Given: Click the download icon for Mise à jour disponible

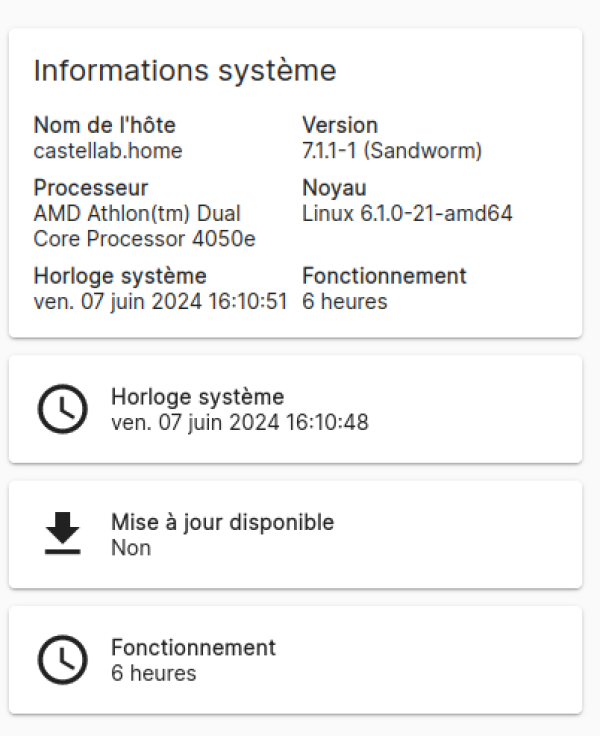Looking at the screenshot, I should pyautogui.click(x=62, y=534).
